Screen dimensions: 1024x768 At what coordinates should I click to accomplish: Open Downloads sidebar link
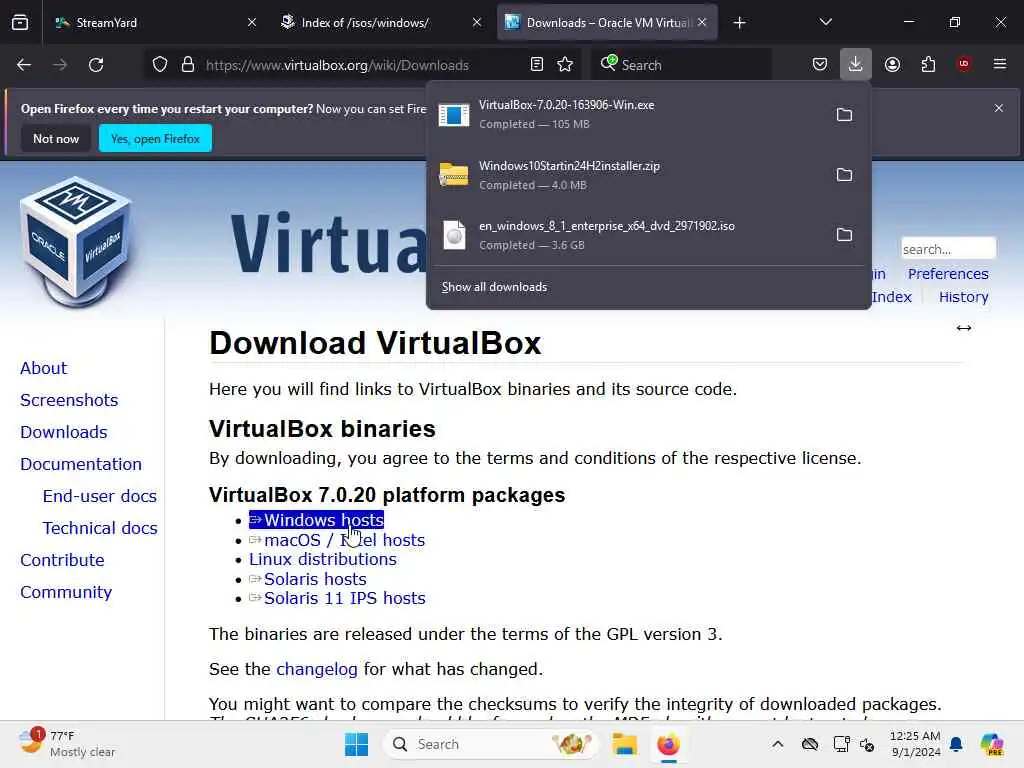click(63, 432)
